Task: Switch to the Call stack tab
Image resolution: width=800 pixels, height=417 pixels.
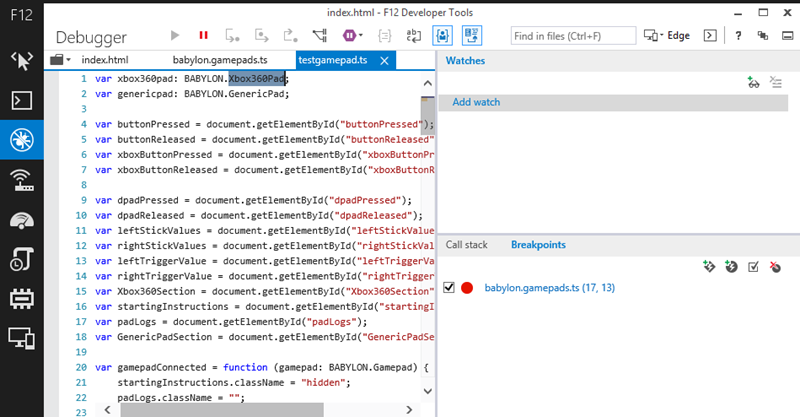Action: pos(466,245)
